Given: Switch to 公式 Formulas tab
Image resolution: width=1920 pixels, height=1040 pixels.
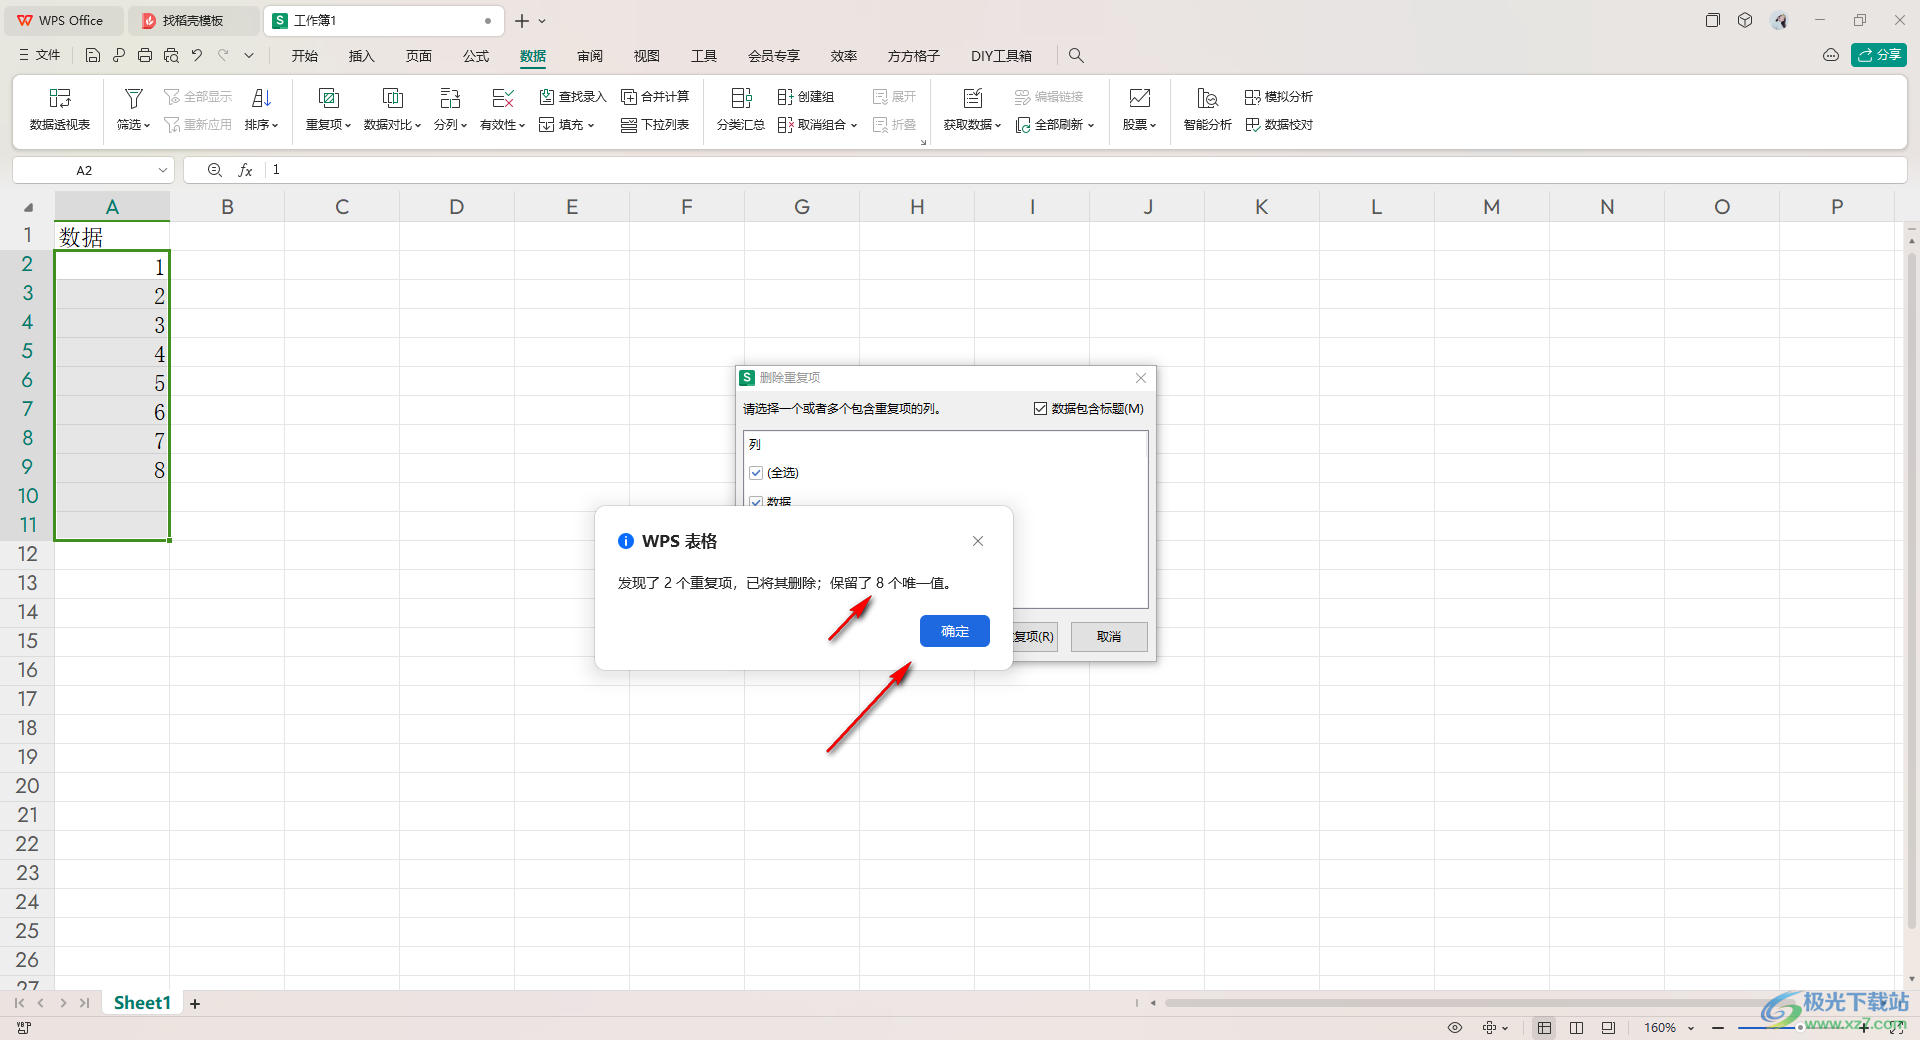Looking at the screenshot, I should [476, 56].
